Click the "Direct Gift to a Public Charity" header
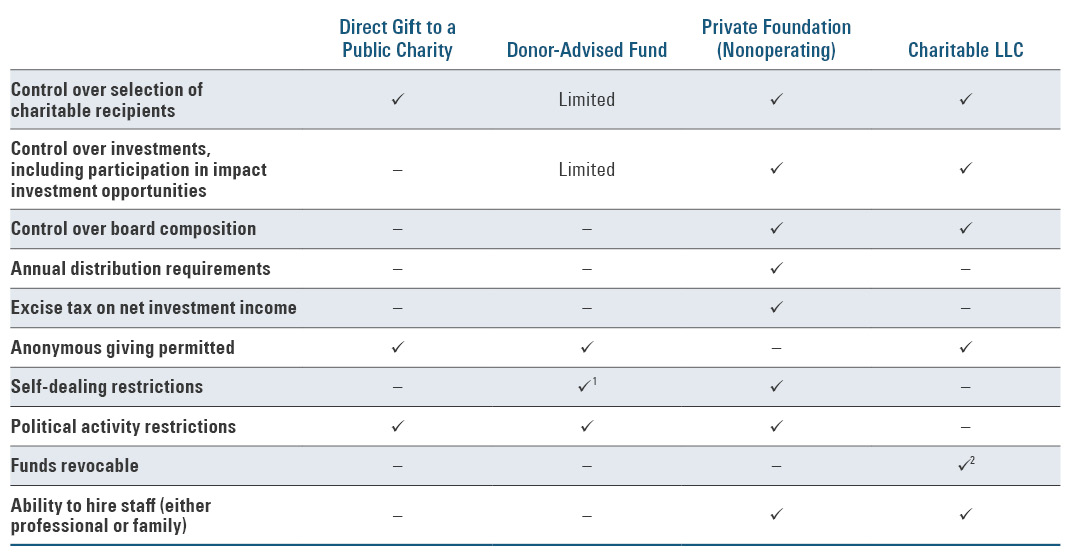 click(x=397, y=39)
